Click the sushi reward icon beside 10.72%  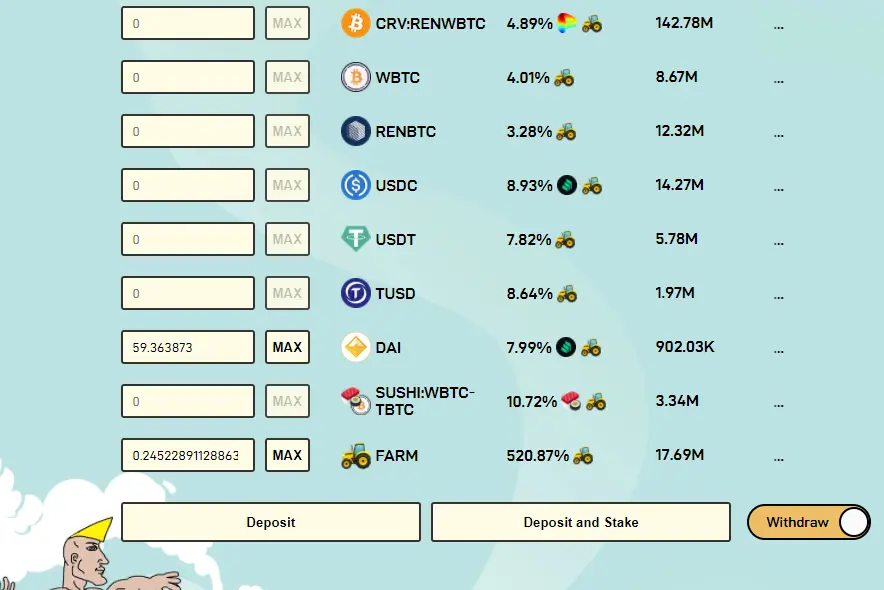(571, 400)
